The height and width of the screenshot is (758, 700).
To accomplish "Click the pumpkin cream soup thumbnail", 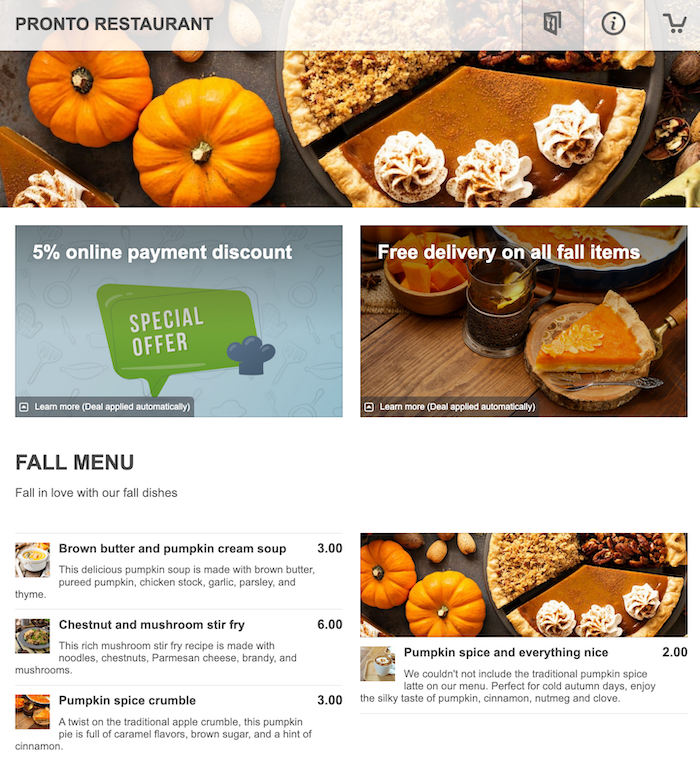I will pos(32,560).
